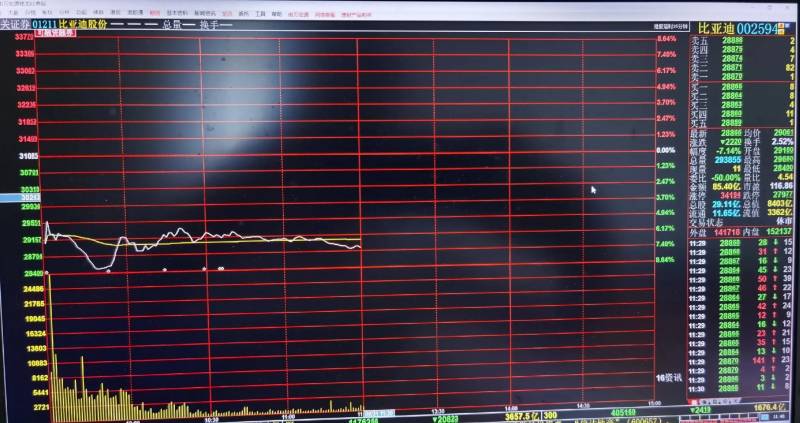Select the 卖五 sell order row
The width and height of the screenshot is (800, 423).
point(743,40)
